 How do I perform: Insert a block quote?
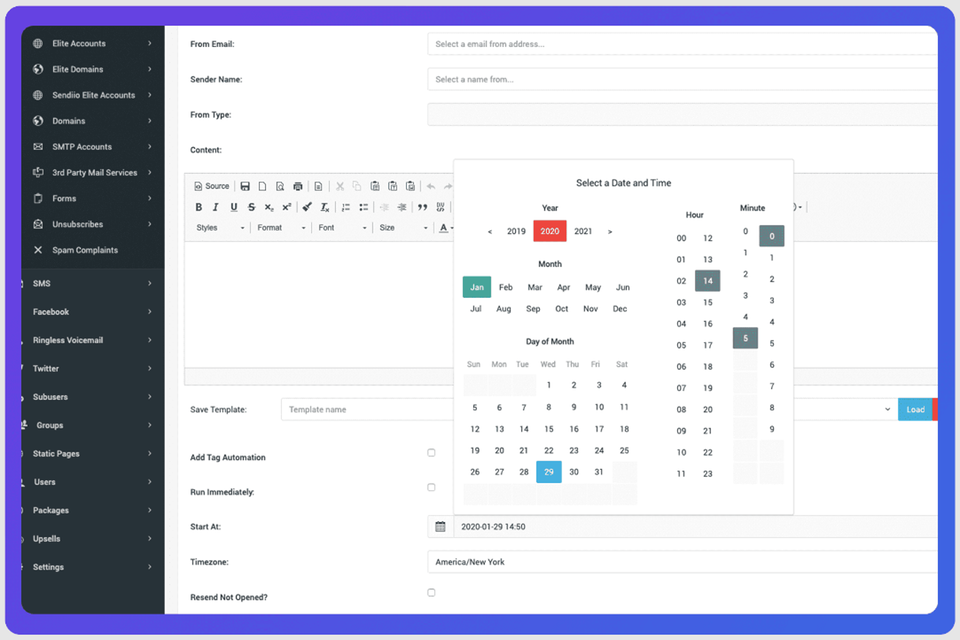[422, 207]
